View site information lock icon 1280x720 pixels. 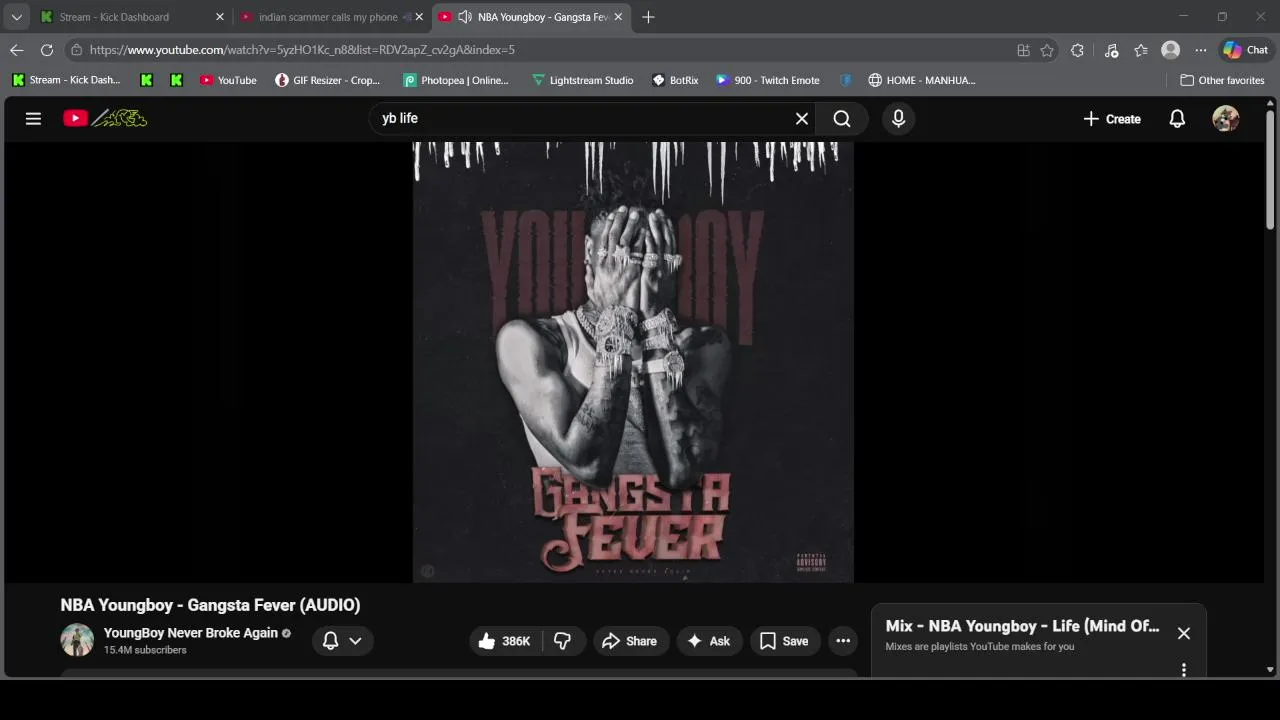pos(76,50)
